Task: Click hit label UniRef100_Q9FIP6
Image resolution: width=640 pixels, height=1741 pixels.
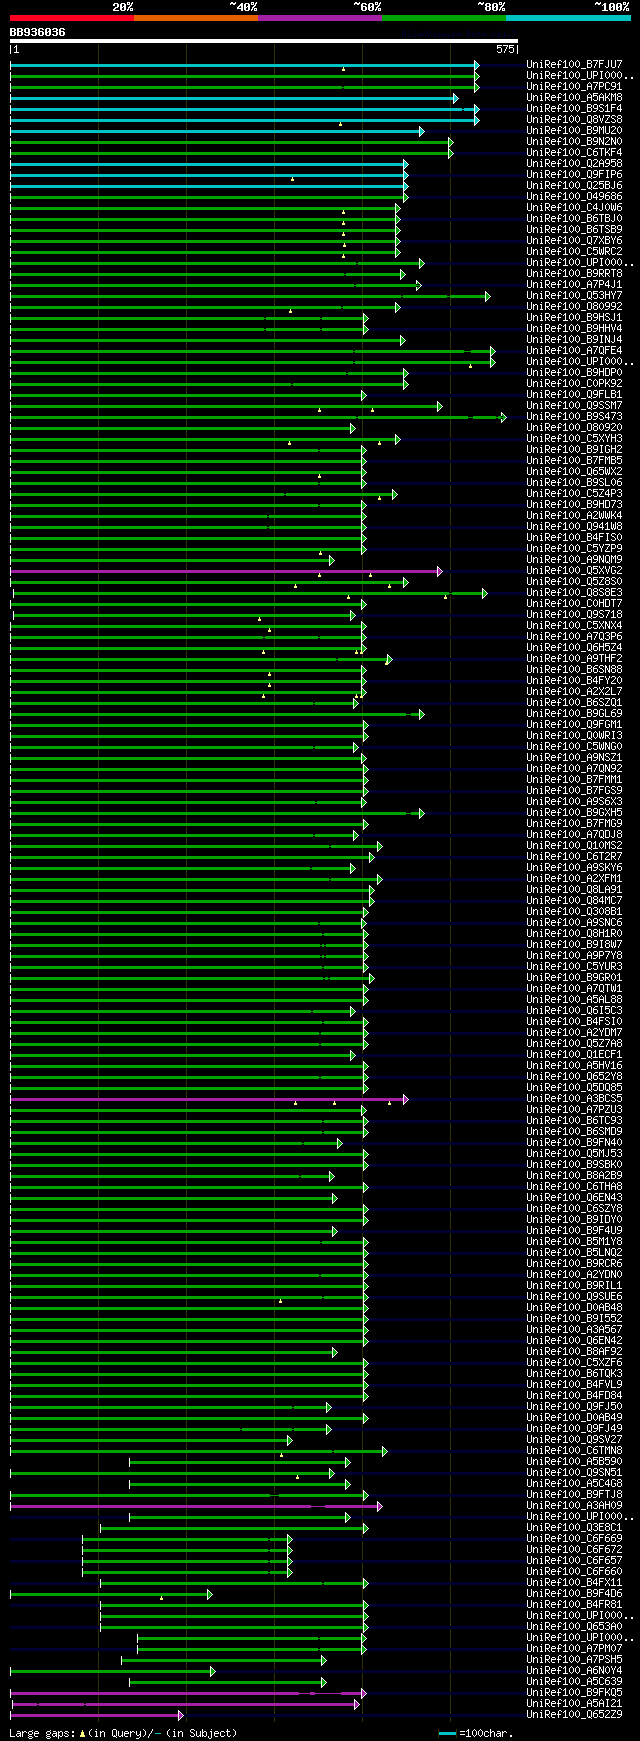Action: [574, 175]
